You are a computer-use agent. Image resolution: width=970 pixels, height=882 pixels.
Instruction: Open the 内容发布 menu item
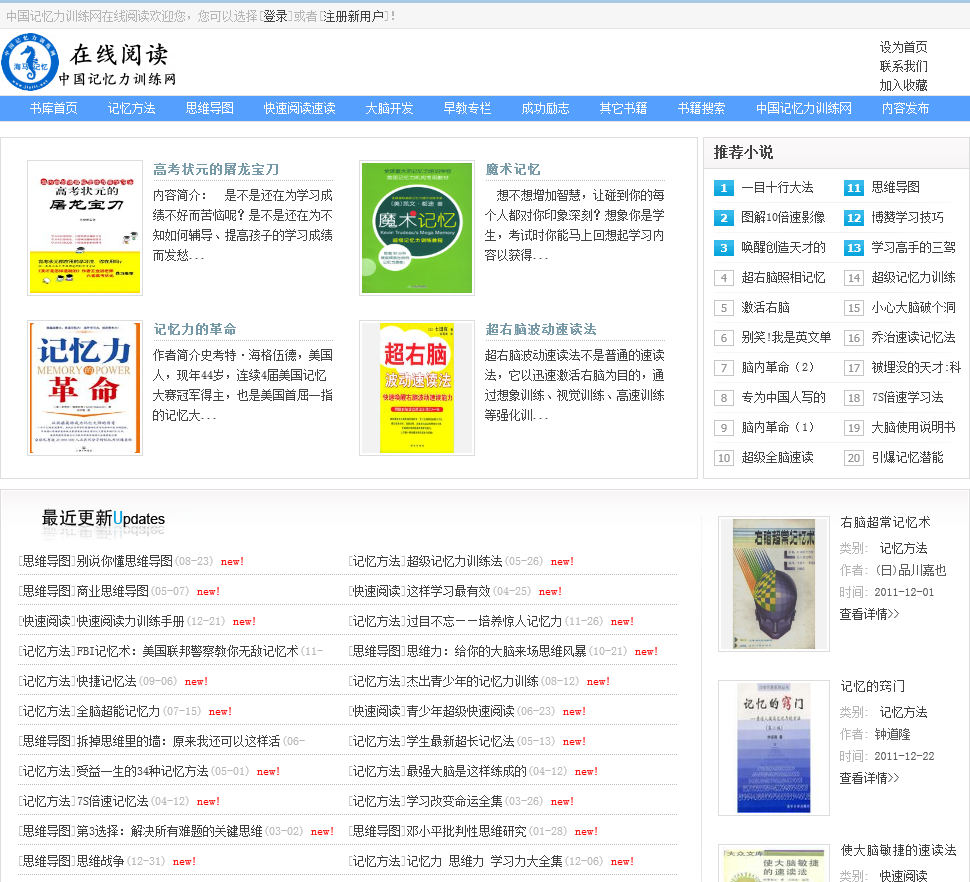point(905,108)
